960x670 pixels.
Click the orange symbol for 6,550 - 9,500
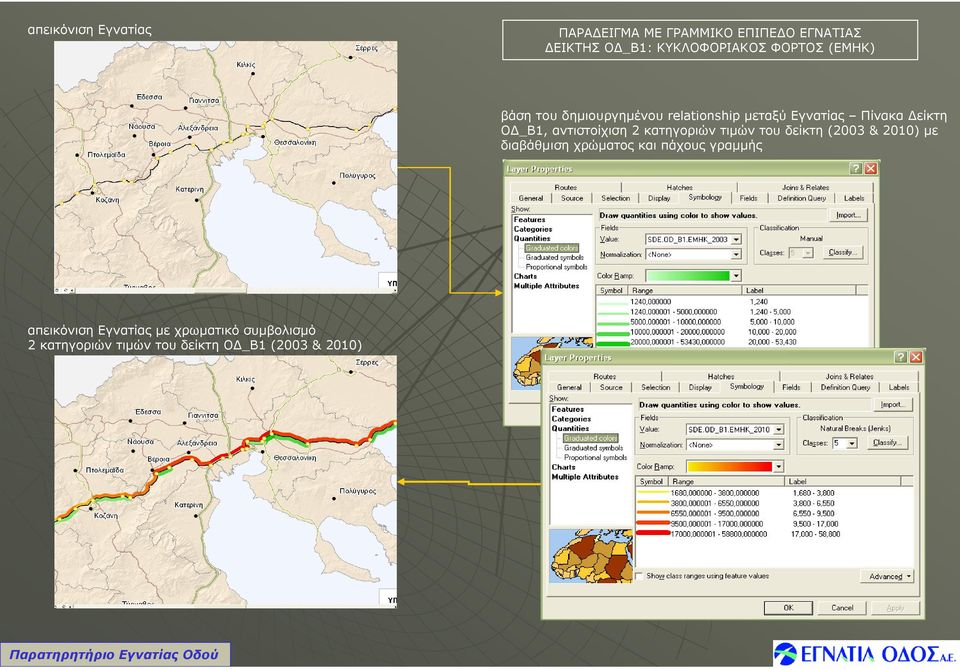[x=653, y=513]
